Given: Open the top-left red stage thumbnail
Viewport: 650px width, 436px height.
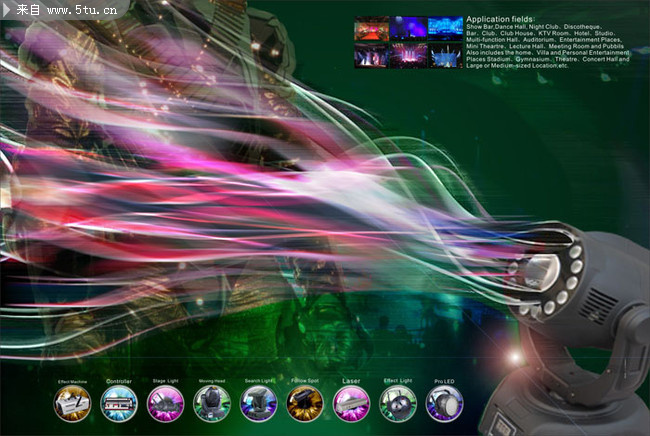Looking at the screenshot, I should pos(372,28).
